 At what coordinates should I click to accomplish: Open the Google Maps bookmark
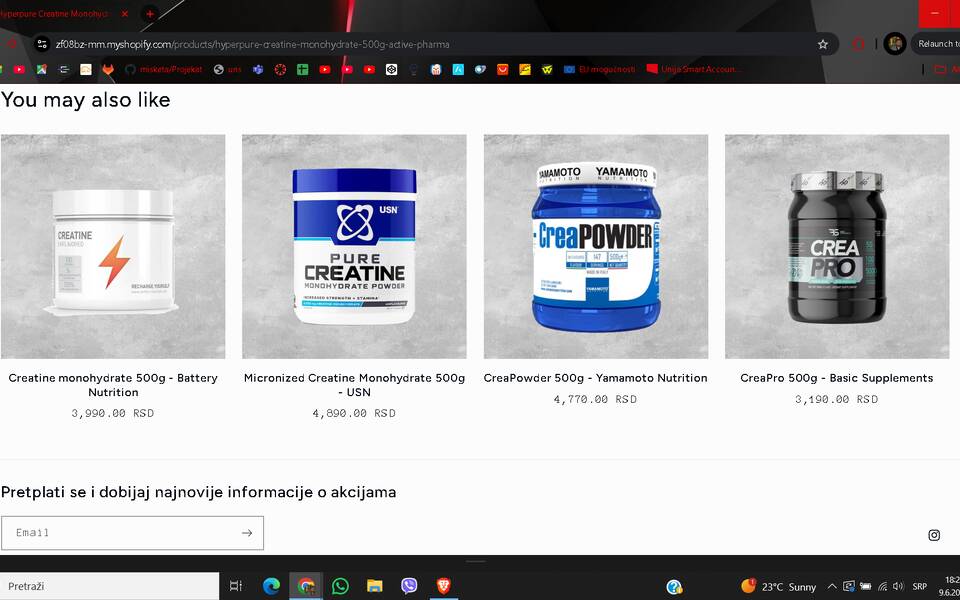[42, 69]
